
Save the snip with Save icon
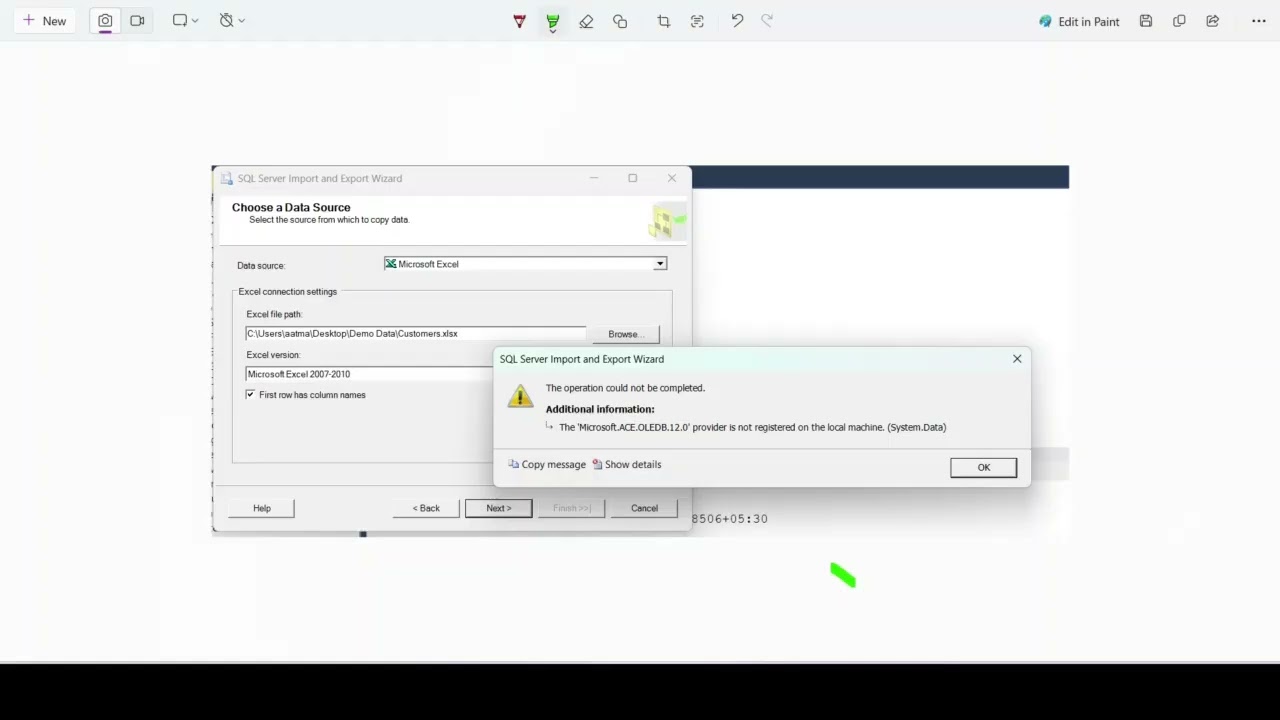click(1146, 21)
